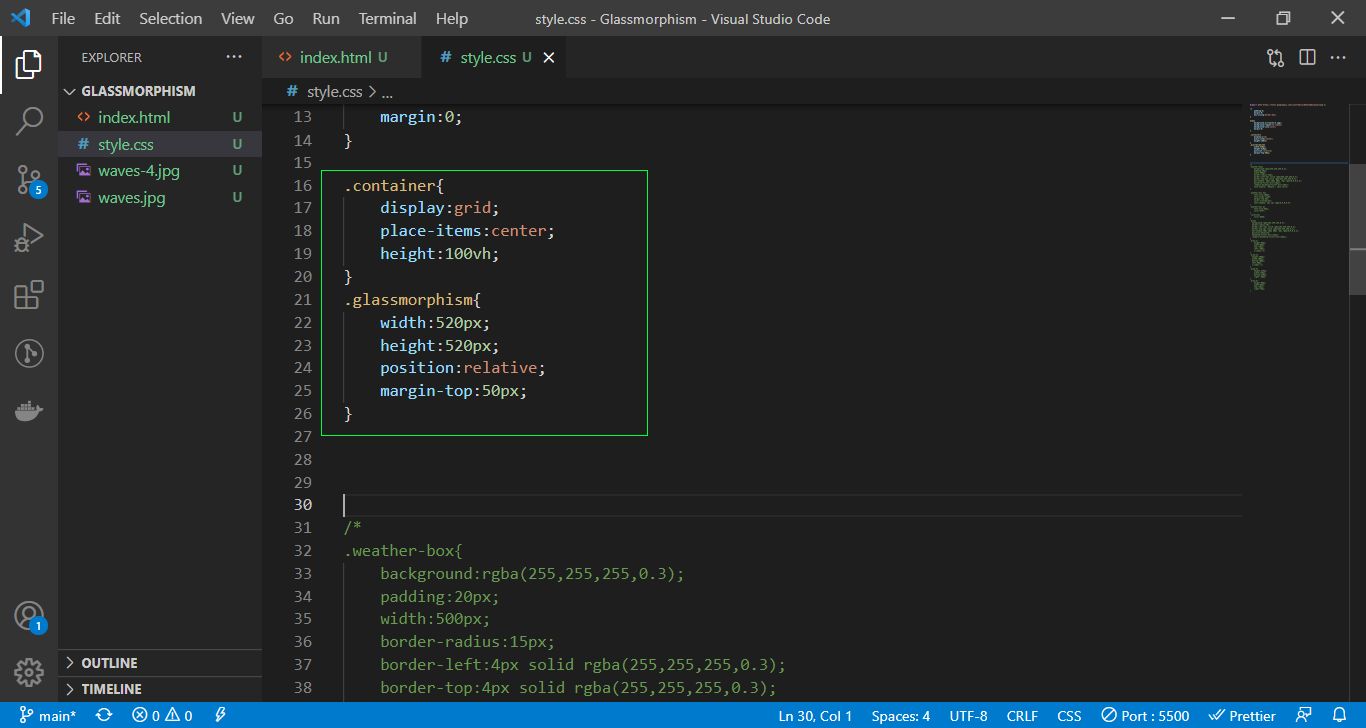Screen dimensions: 1366x728
Task: Click line number 16 in gutter
Action: [302, 186]
